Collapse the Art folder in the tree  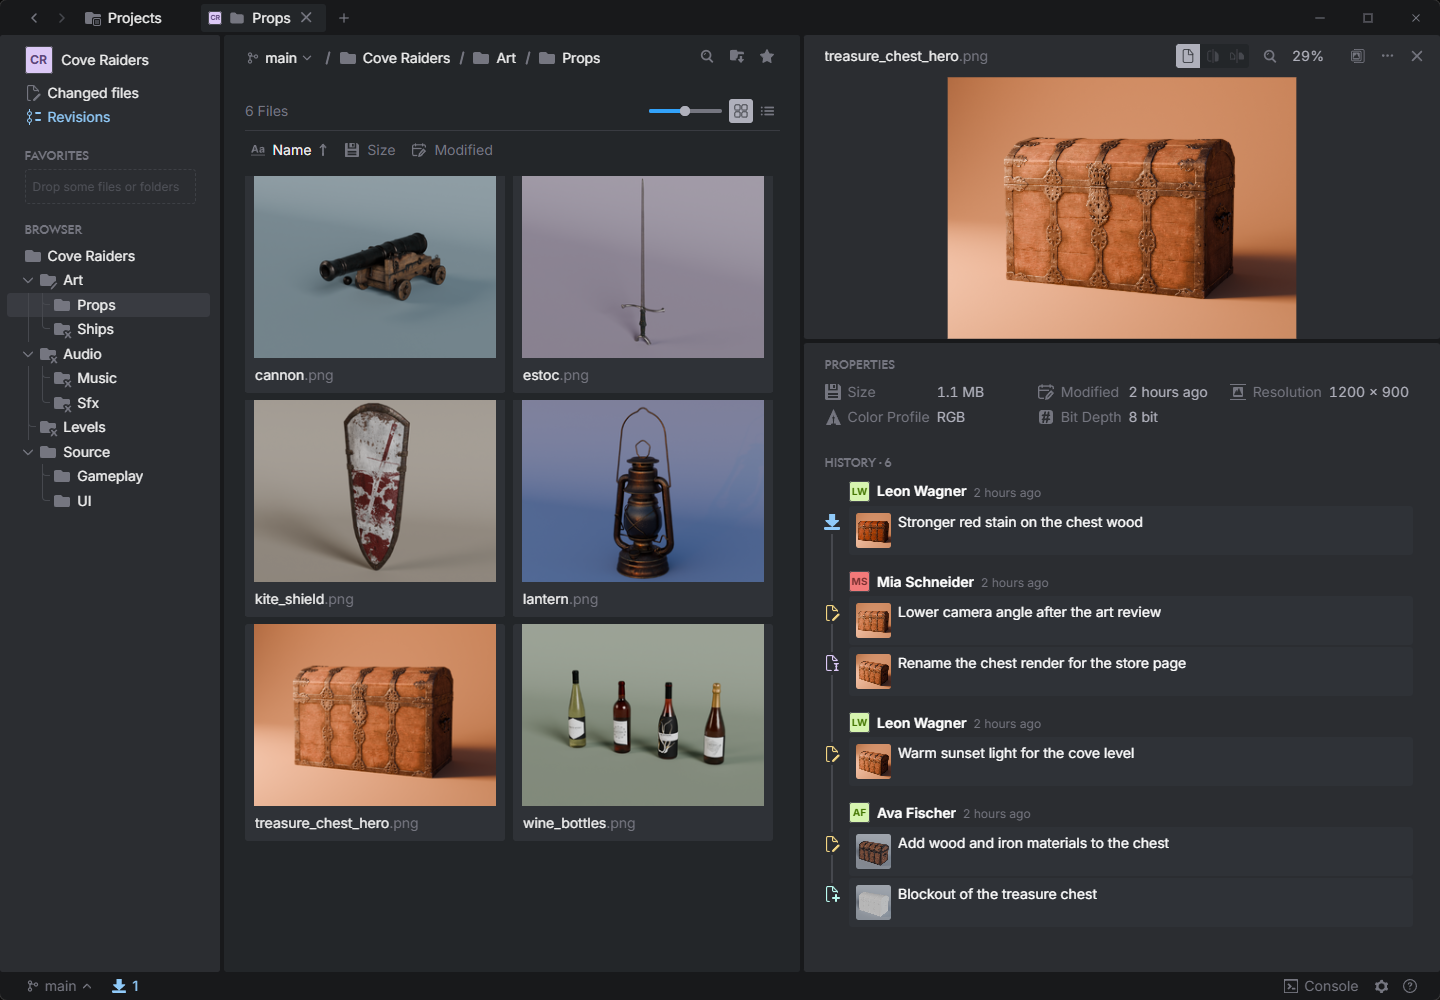[28, 281]
